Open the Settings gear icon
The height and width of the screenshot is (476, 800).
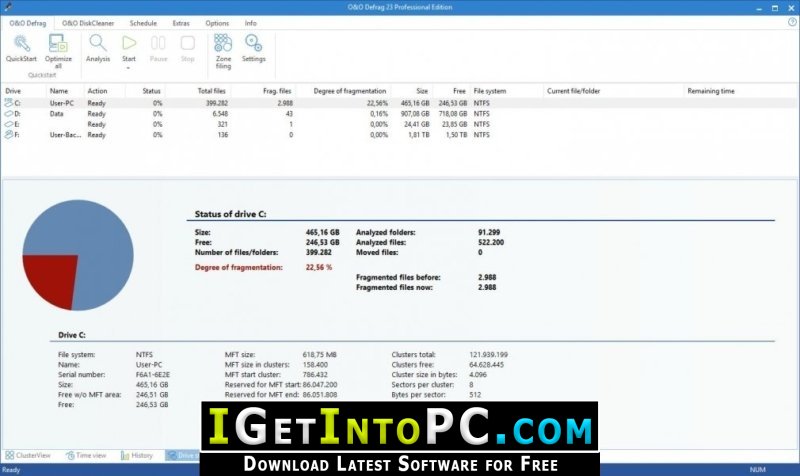tap(254, 48)
